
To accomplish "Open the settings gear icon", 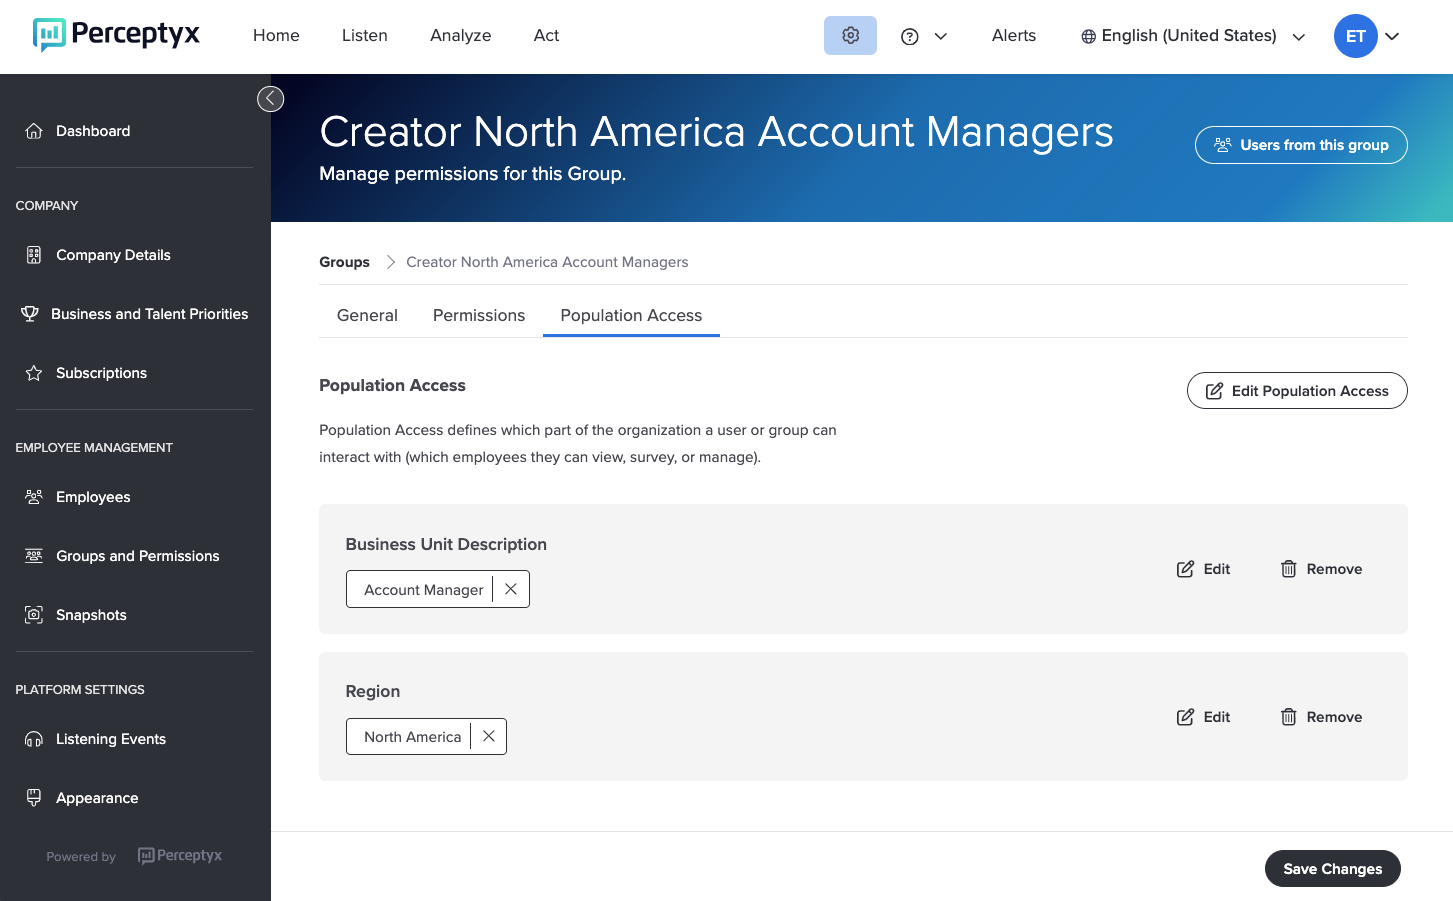I will click(x=850, y=35).
